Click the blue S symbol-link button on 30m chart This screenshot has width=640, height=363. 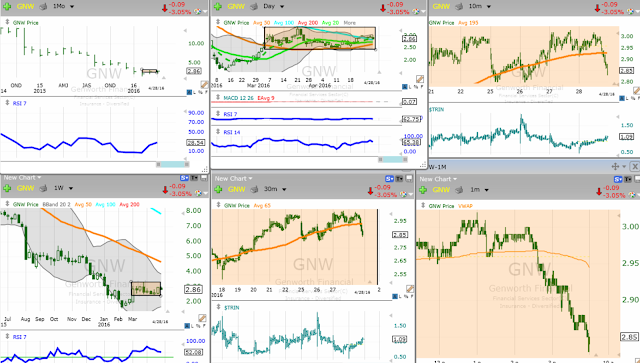[x=389, y=178]
